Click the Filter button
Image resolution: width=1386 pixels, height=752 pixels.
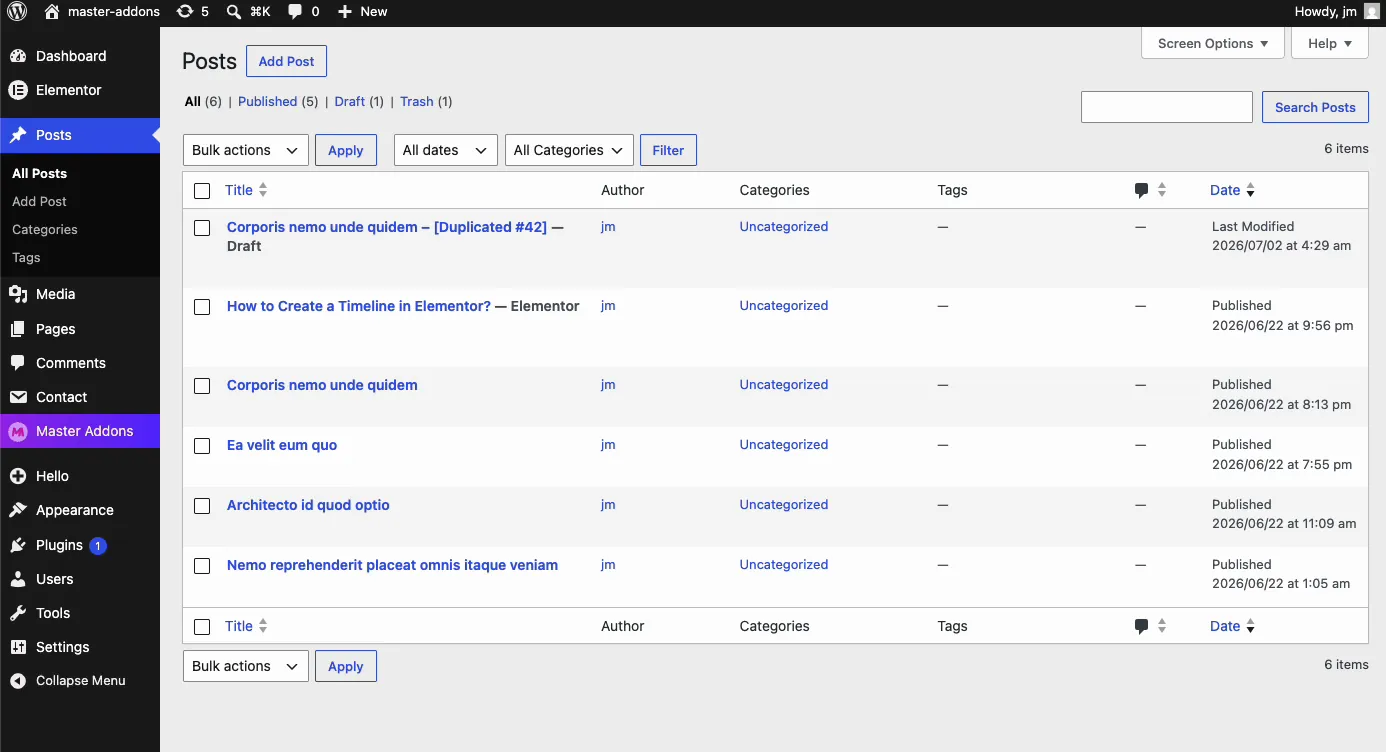pyautogui.click(x=668, y=150)
